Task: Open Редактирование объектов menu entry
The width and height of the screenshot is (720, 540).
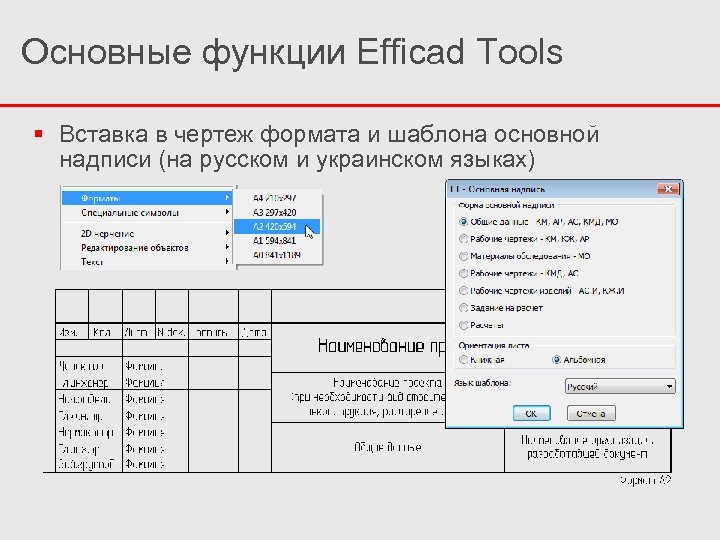Action: [147, 248]
